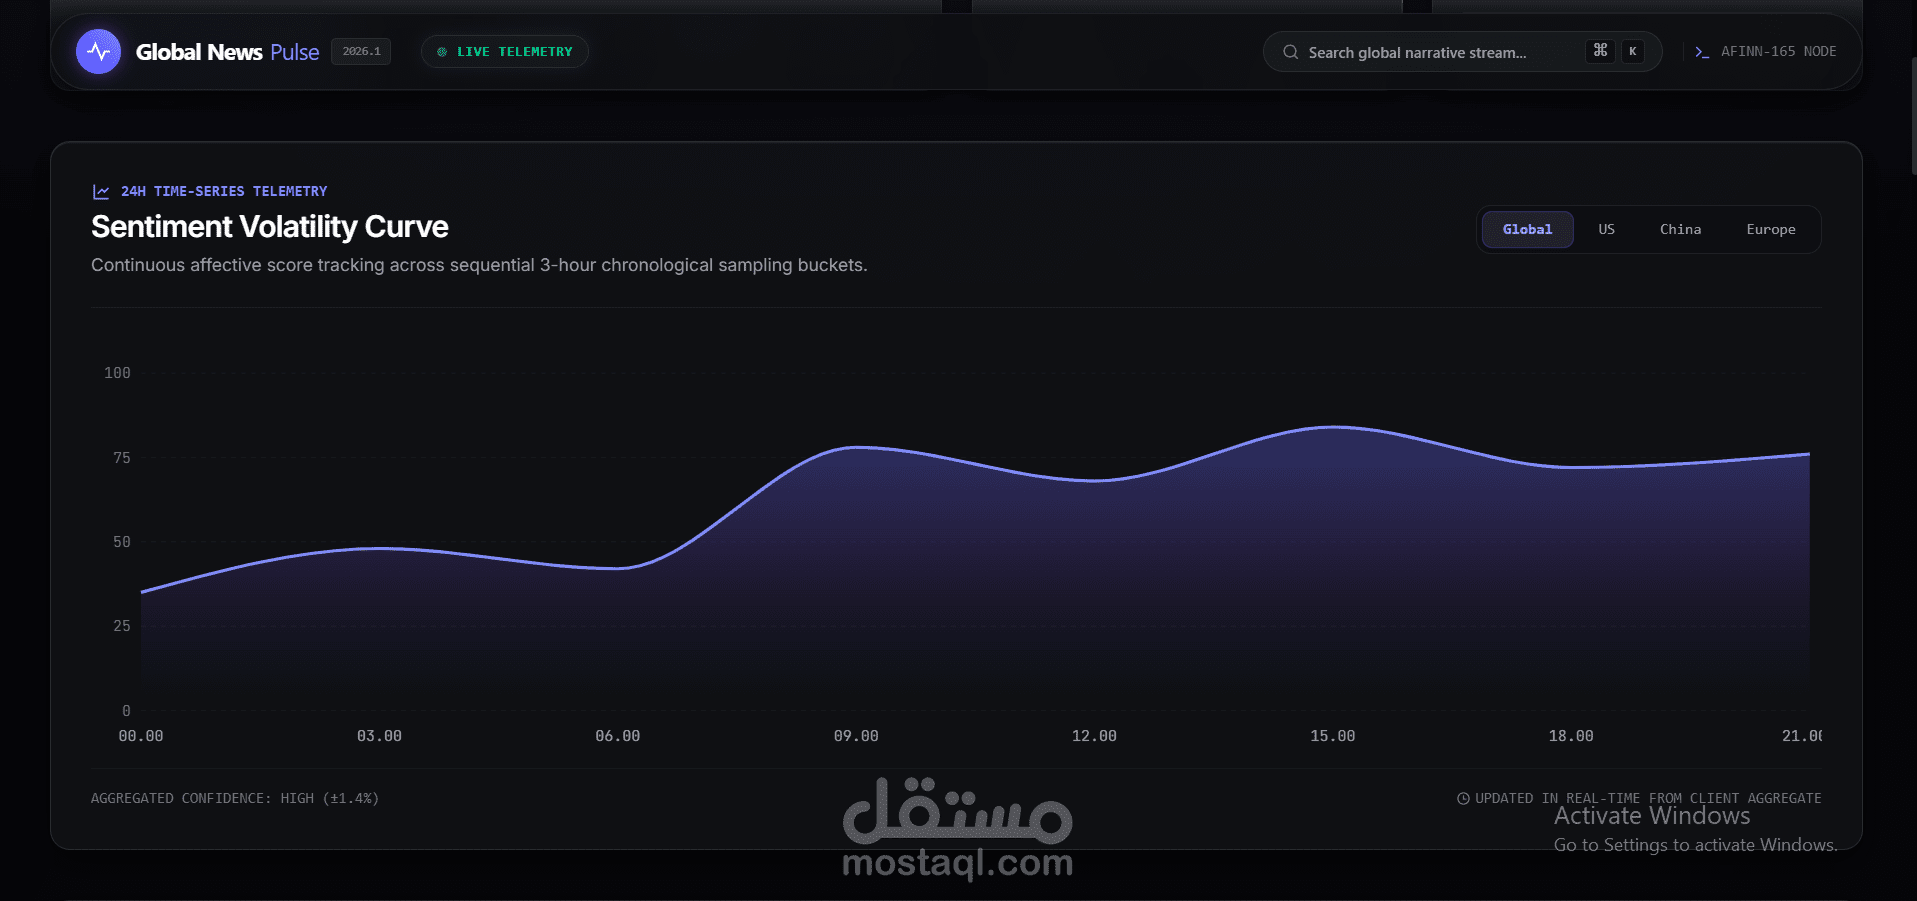Click the 15.00 x-axis label
The width and height of the screenshot is (1917, 901).
1332,736
